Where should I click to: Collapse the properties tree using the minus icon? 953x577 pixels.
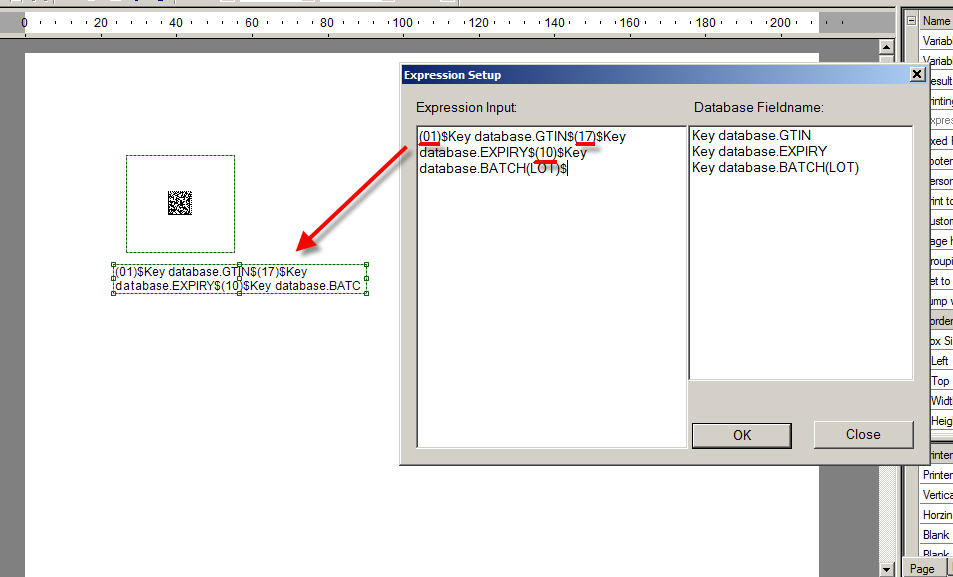click(911, 20)
